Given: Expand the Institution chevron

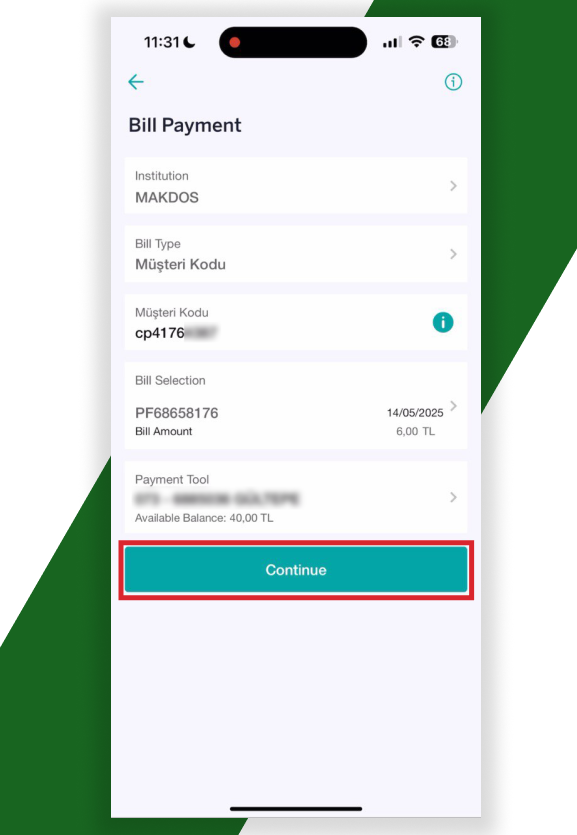Looking at the screenshot, I should click(x=453, y=185).
